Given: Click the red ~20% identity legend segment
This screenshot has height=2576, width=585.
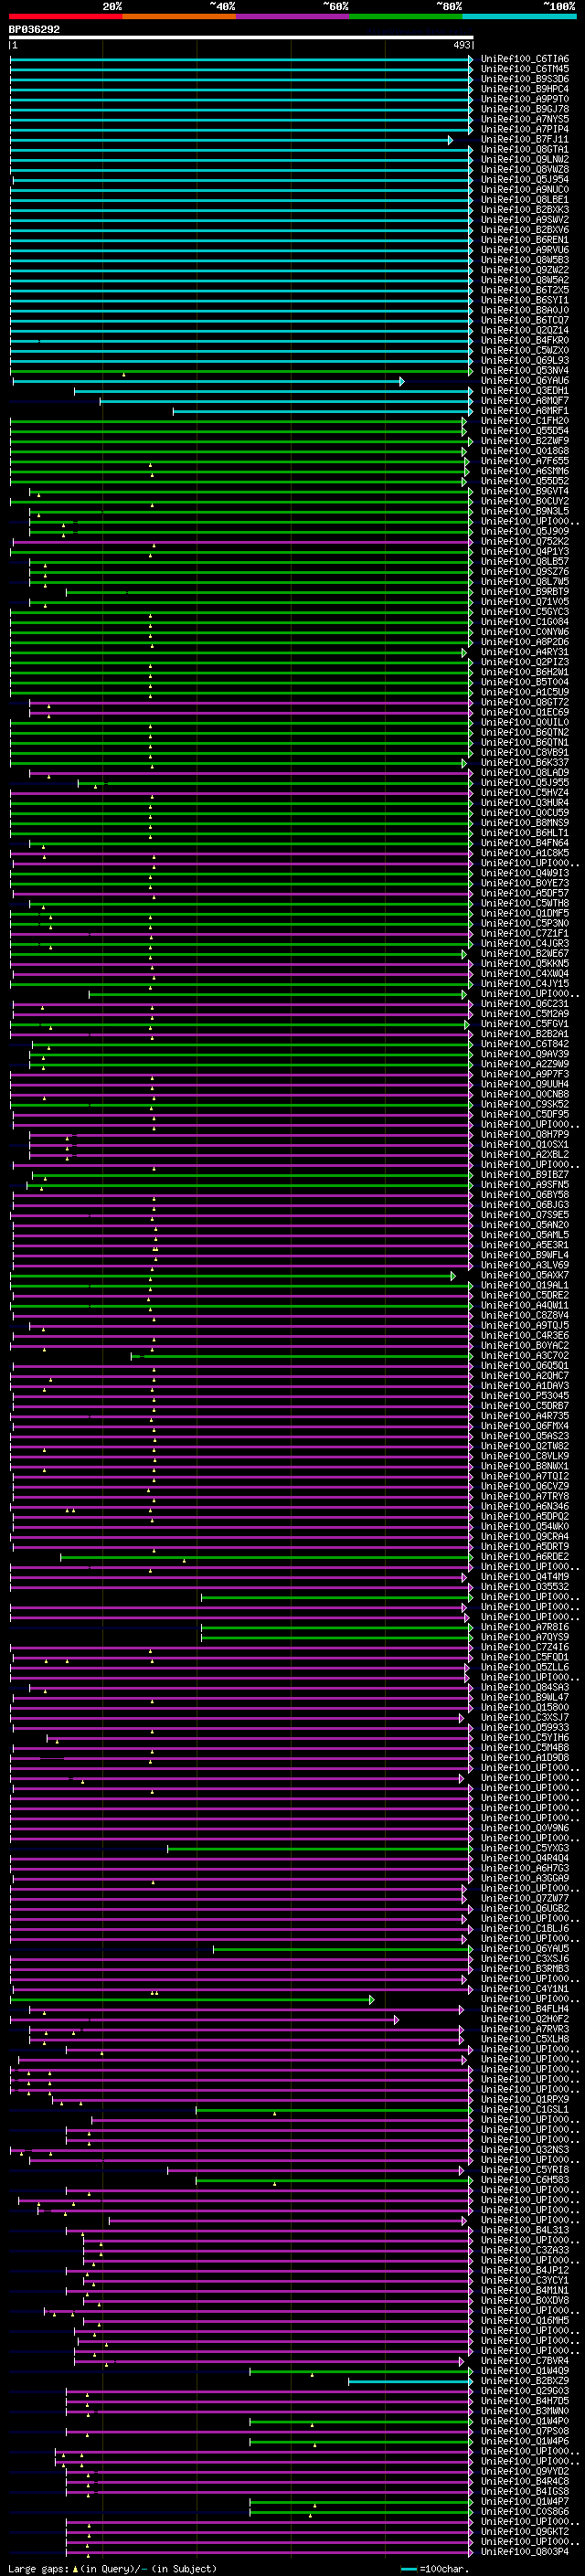Looking at the screenshot, I should 65,16.
